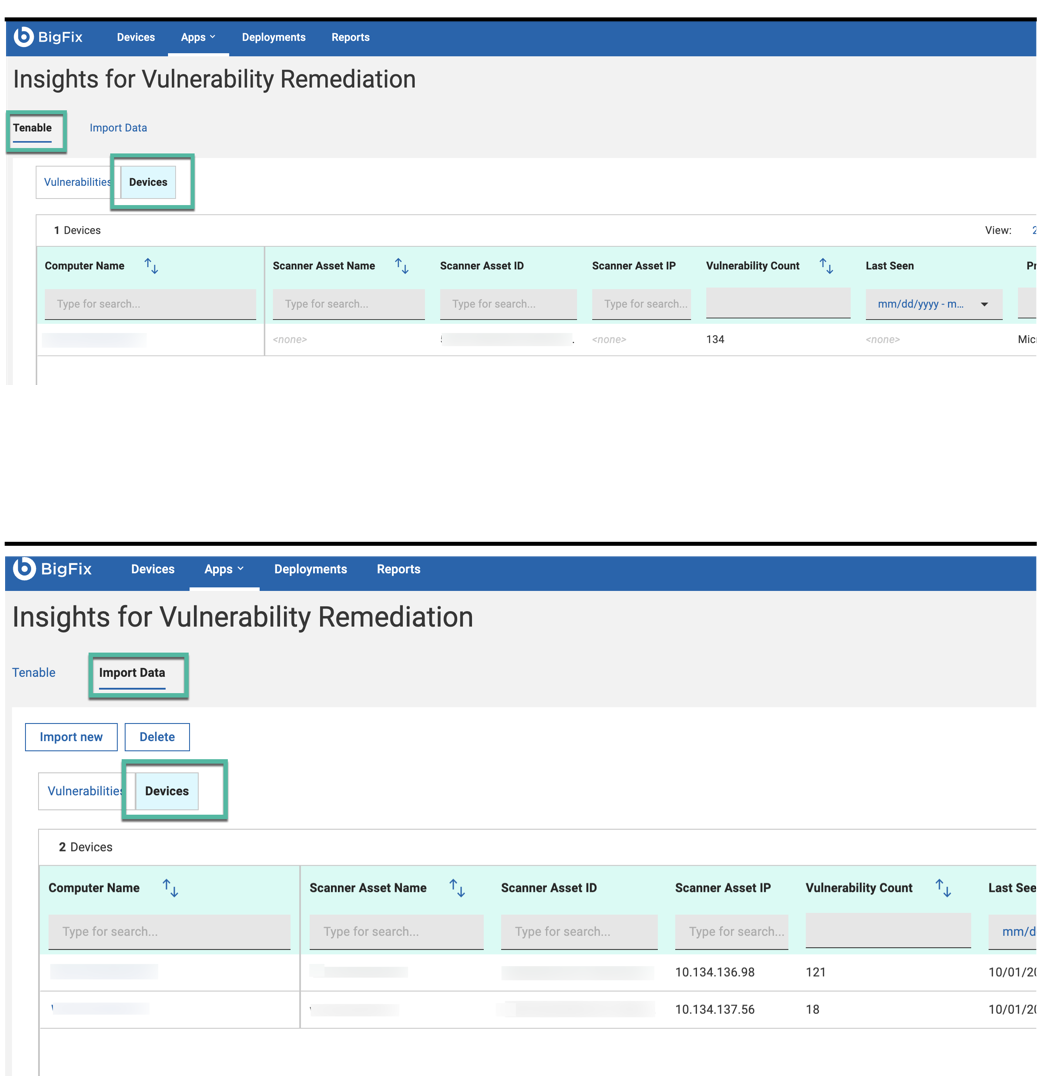The image size is (1052, 1076).
Task: Open Reports in top navbar
Action: pos(351,38)
